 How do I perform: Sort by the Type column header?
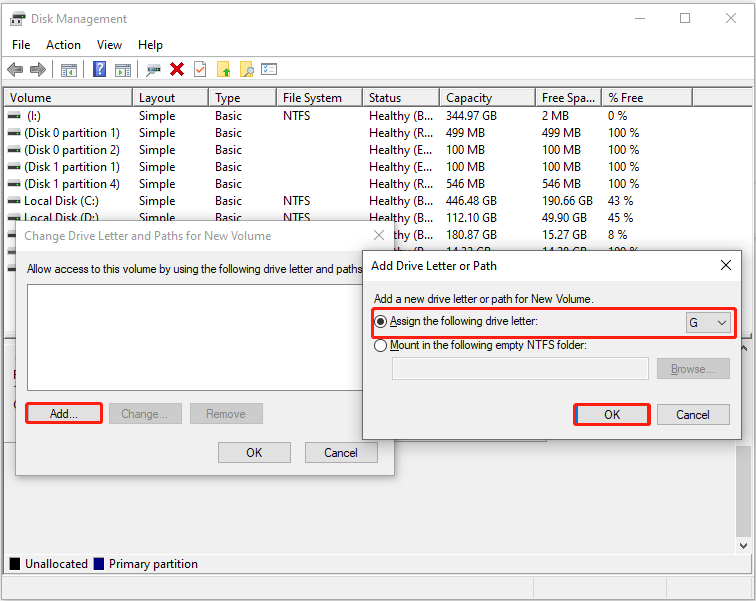pos(243,98)
